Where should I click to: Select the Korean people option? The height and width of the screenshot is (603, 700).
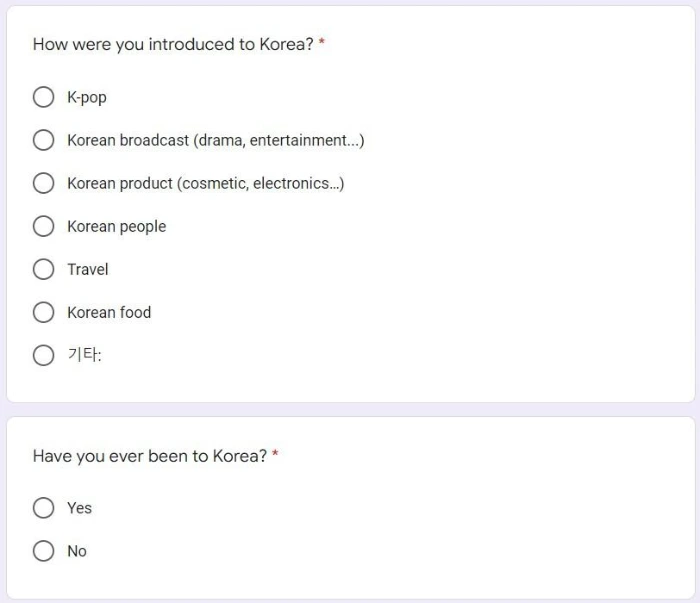[x=43, y=226]
